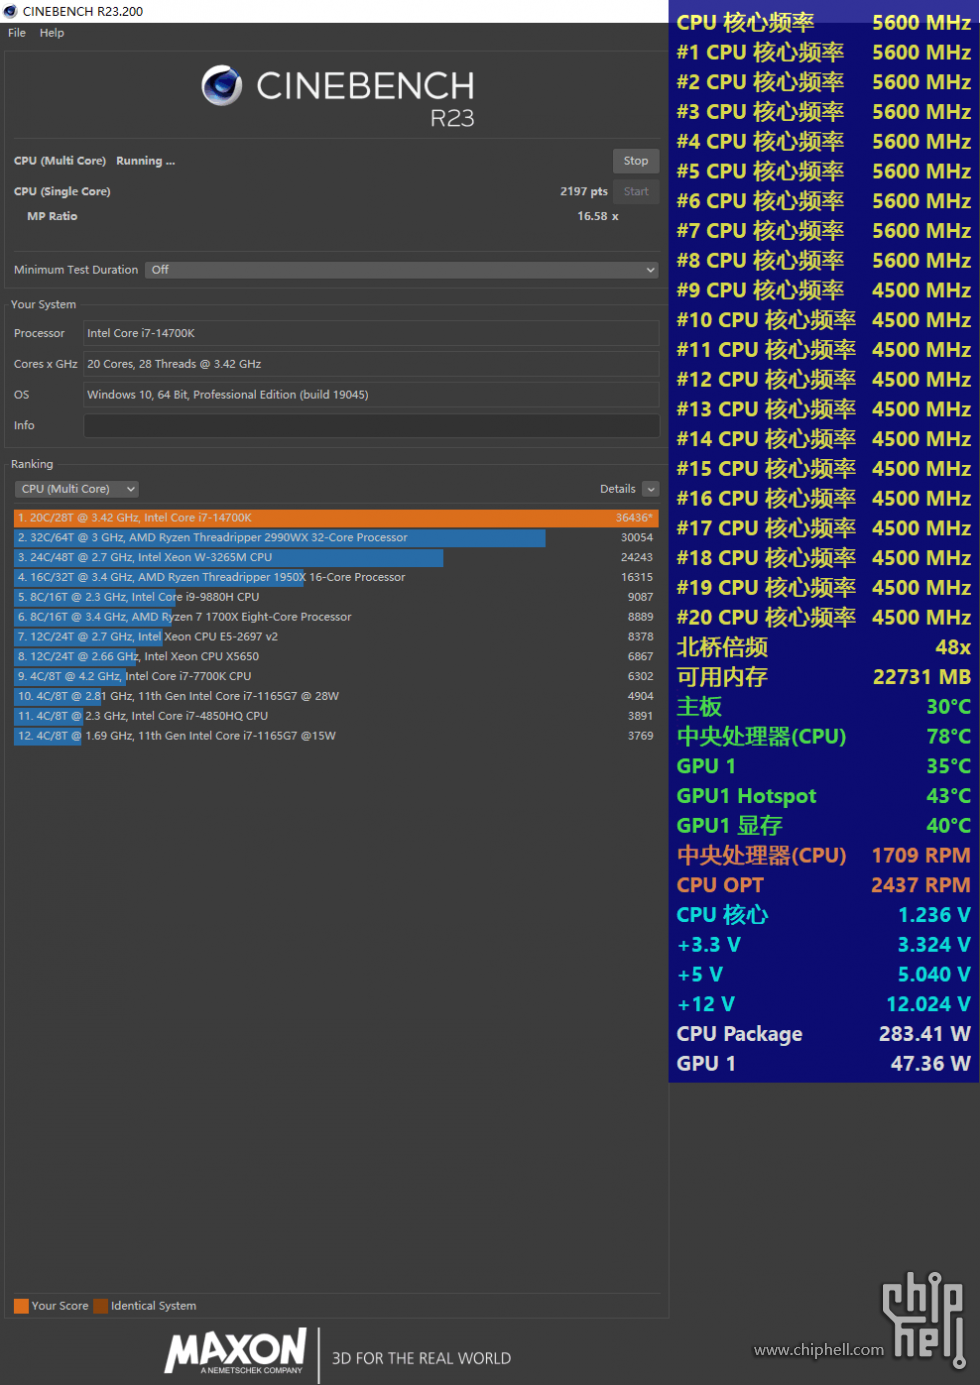
Task: Click the OS value Windows 10 field
Action: pyautogui.click(x=371, y=395)
